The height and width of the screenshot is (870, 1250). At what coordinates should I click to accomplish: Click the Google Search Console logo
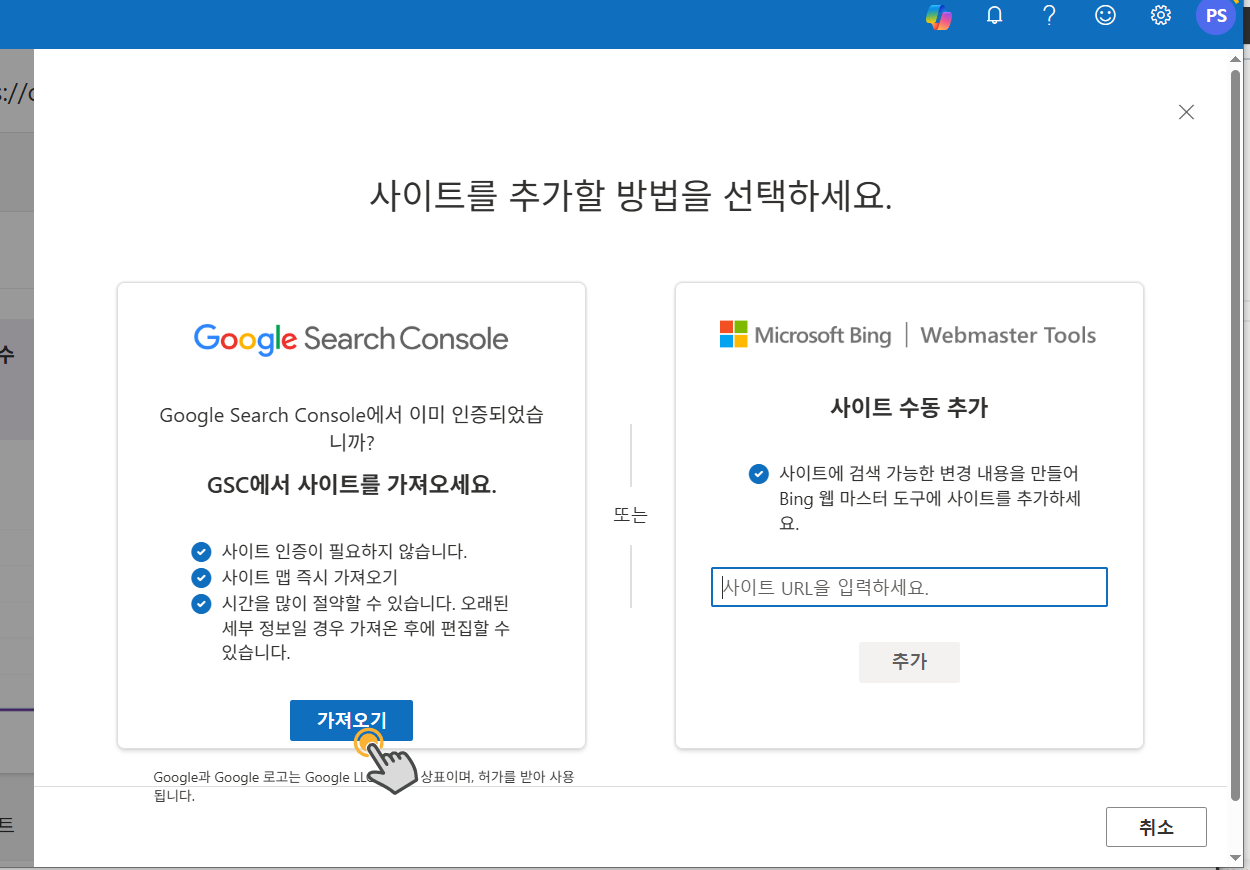tap(351, 339)
